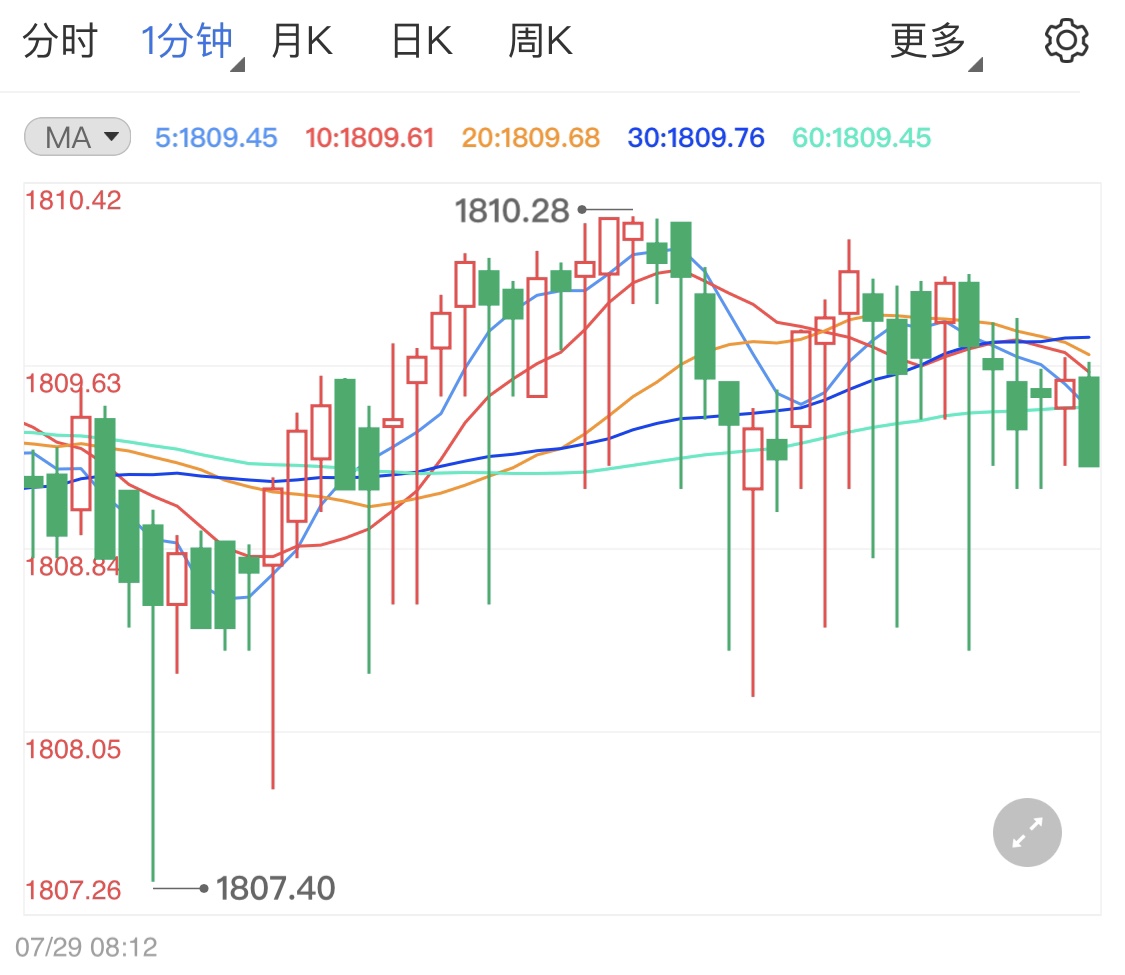The height and width of the screenshot is (975, 1125).
Task: Click the 1810.28 high price label
Action: [x=512, y=211]
